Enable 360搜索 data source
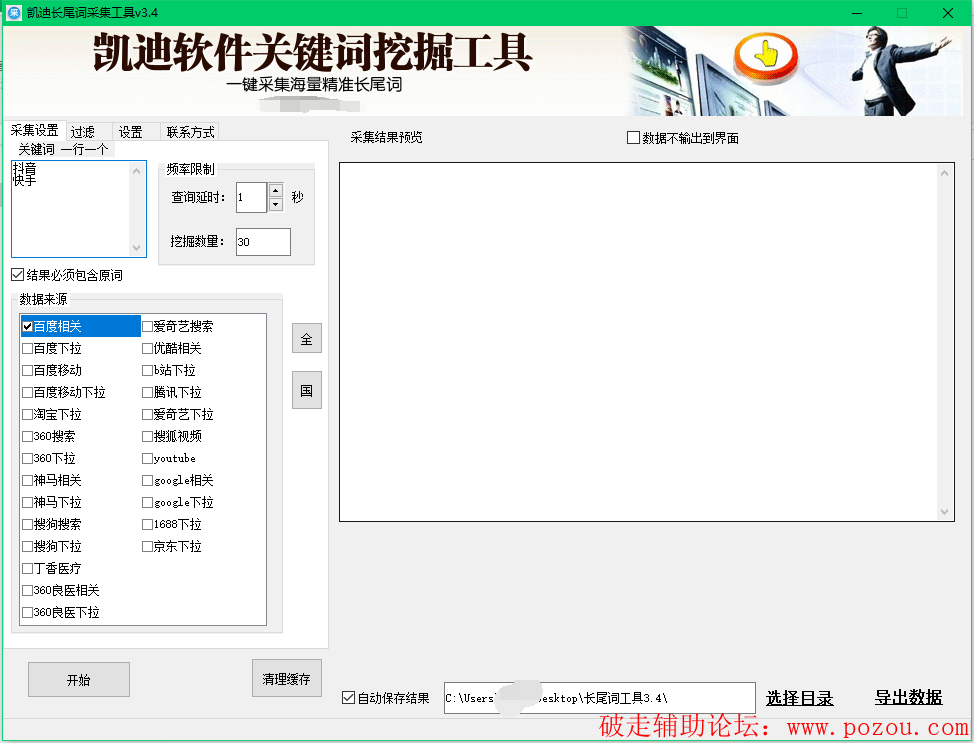This screenshot has width=974, height=743. click(27, 436)
